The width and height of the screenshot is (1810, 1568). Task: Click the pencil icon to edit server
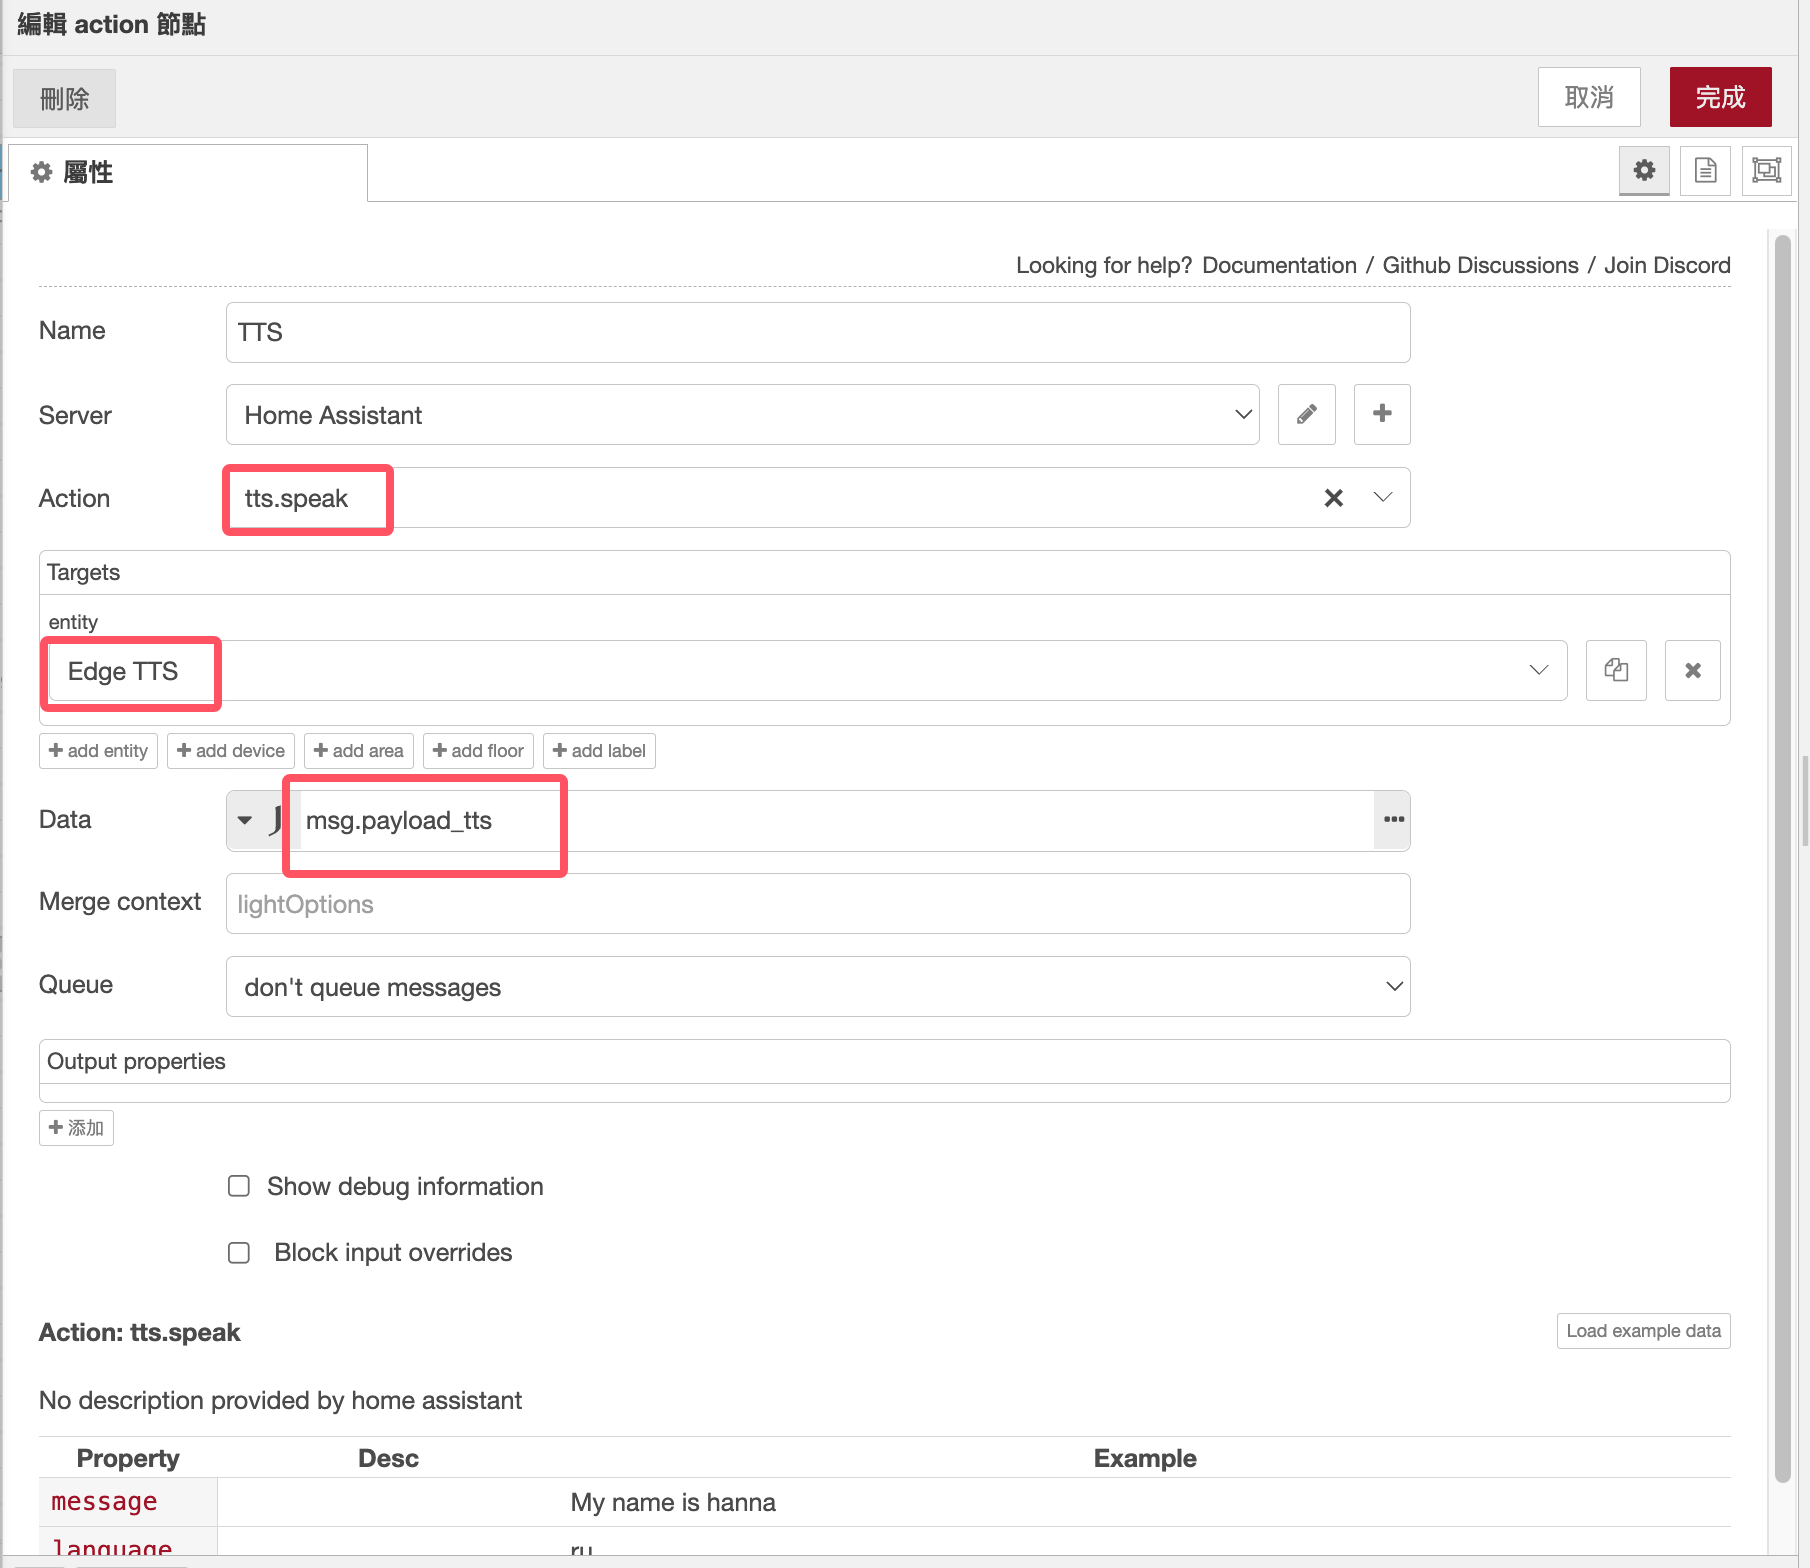(1306, 414)
